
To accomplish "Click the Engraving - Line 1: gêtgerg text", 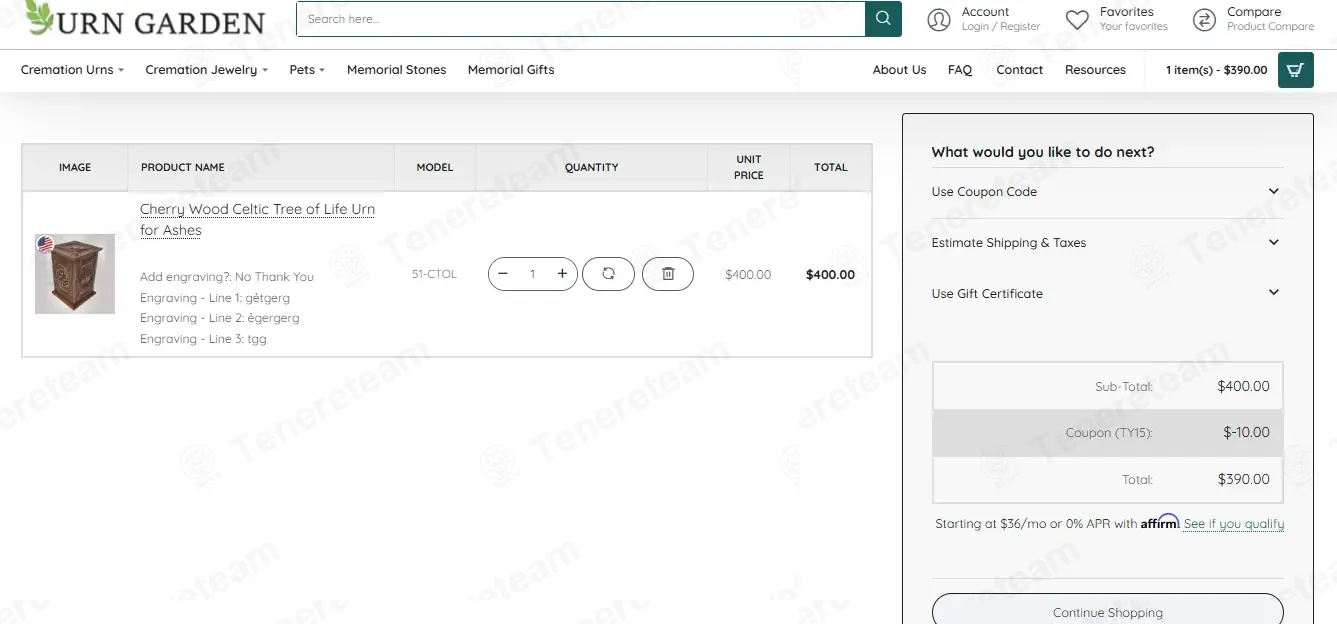I will [x=215, y=298].
